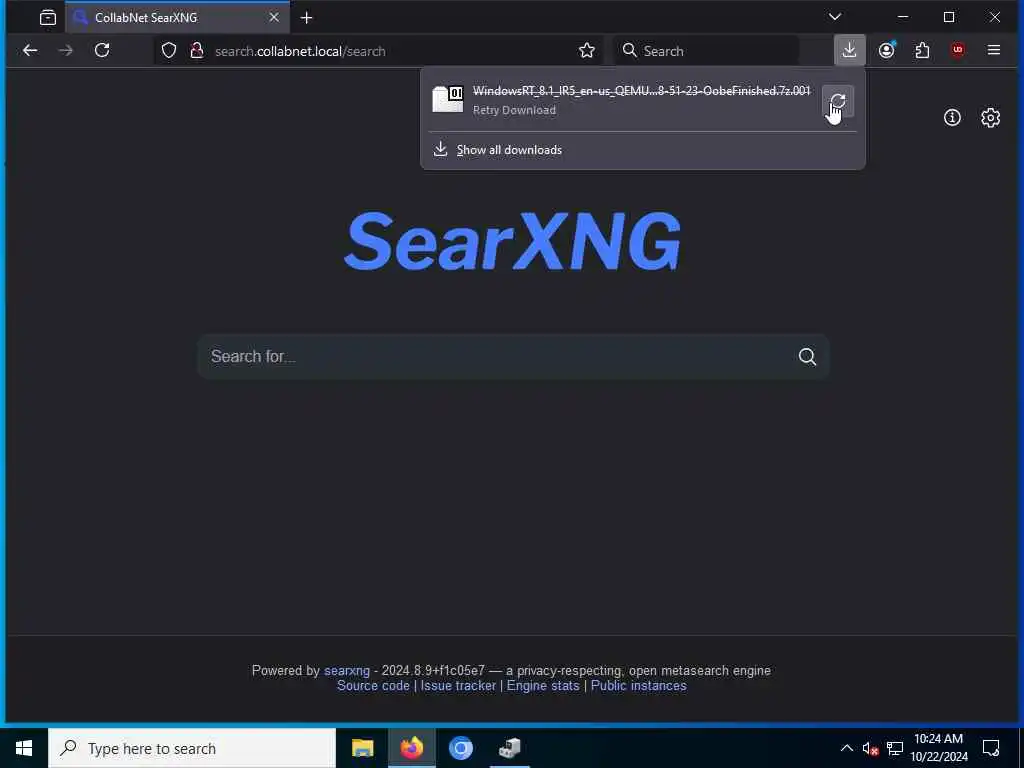The width and height of the screenshot is (1024, 768).
Task: List all tabs dropdown arrow
Action: (835, 17)
